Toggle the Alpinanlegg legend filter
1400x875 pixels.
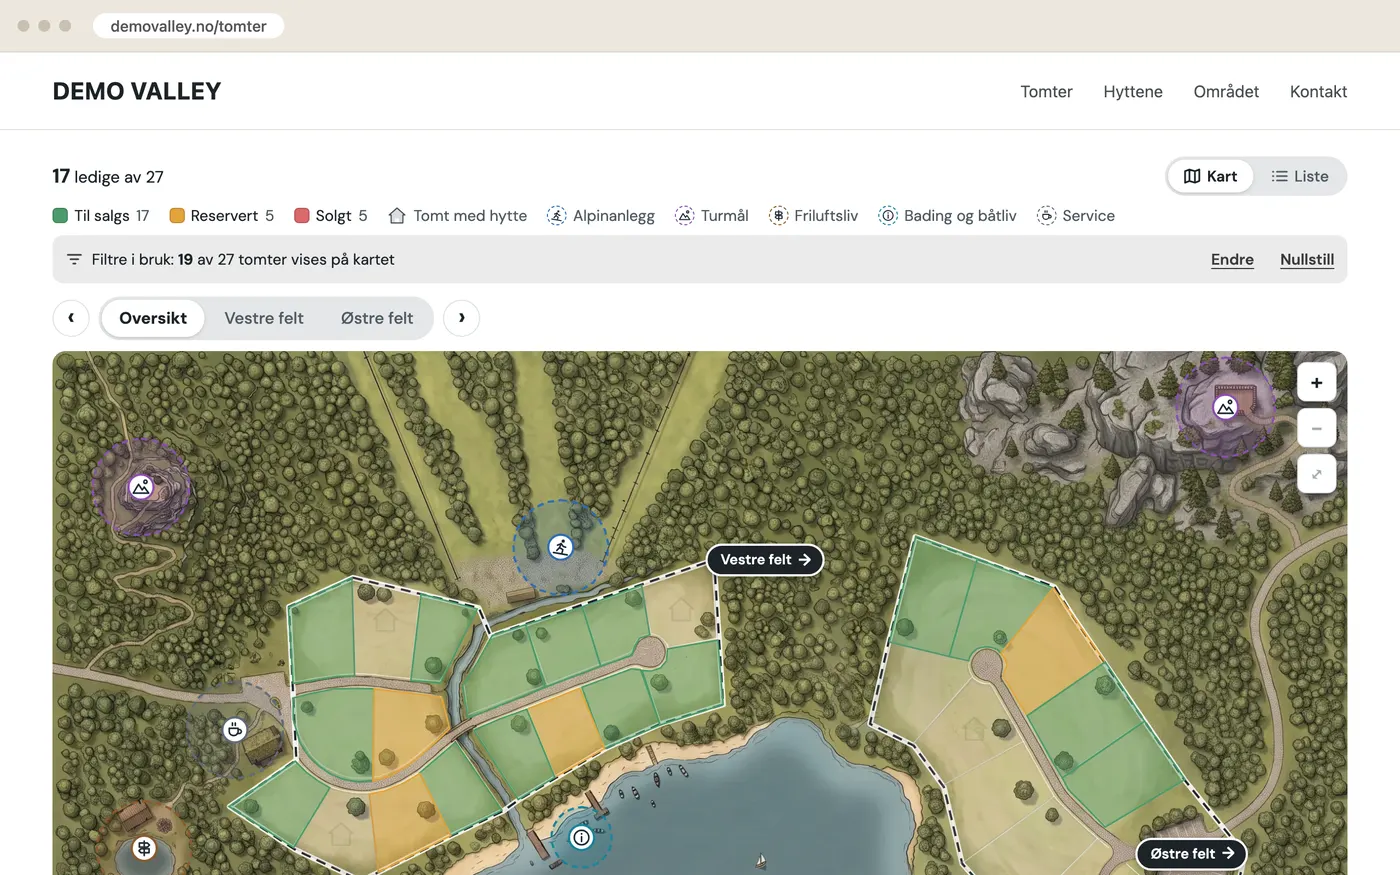pos(601,215)
